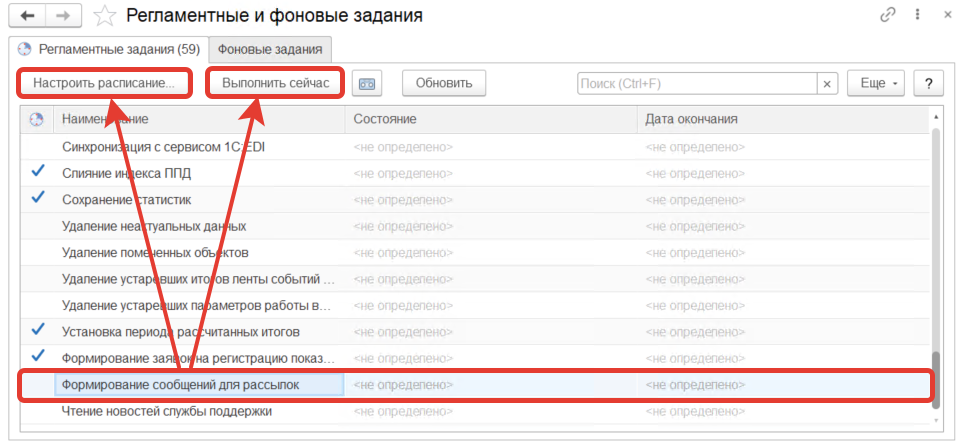Click the back navigation arrow
965x445 pixels.
28,16
